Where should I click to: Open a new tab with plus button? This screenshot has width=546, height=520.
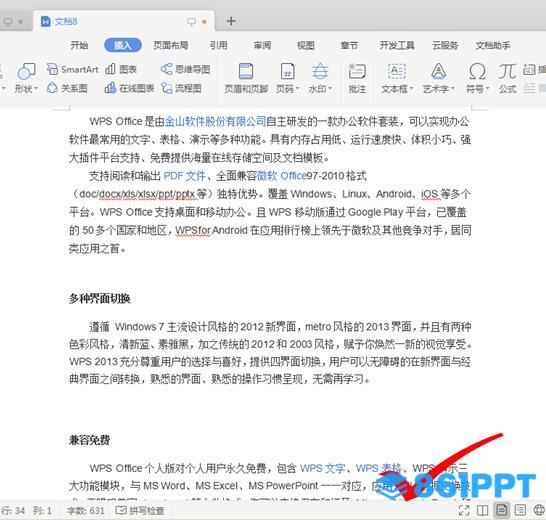point(231,21)
